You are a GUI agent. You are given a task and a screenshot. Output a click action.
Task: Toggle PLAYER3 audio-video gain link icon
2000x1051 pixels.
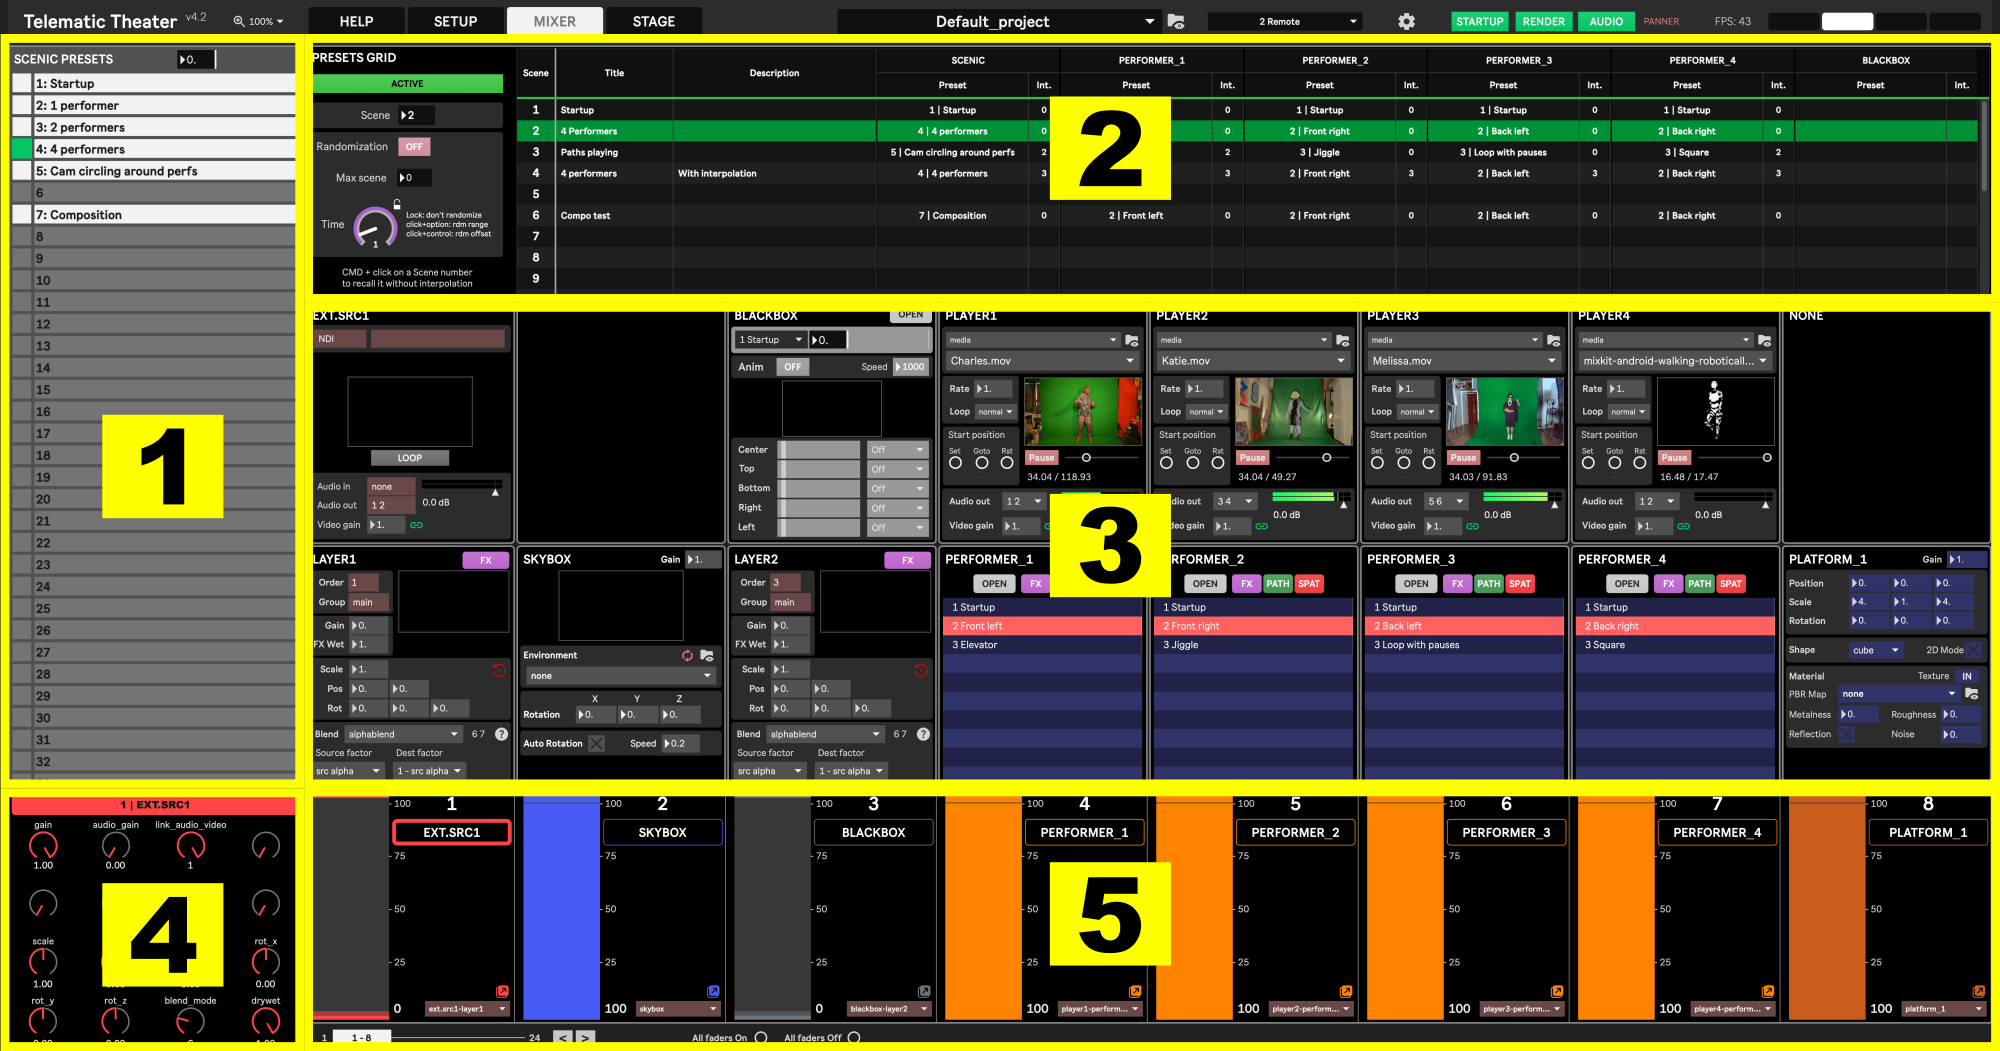1473,526
